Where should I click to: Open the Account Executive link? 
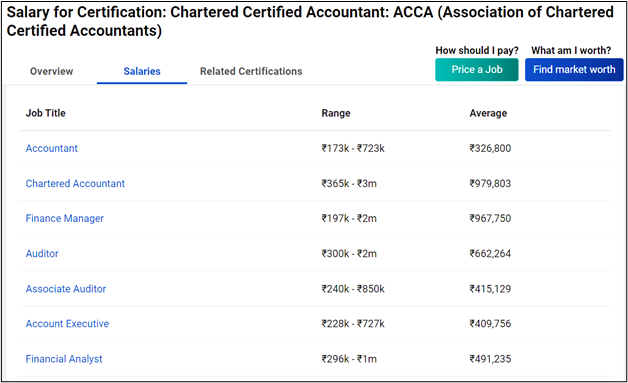click(x=67, y=324)
